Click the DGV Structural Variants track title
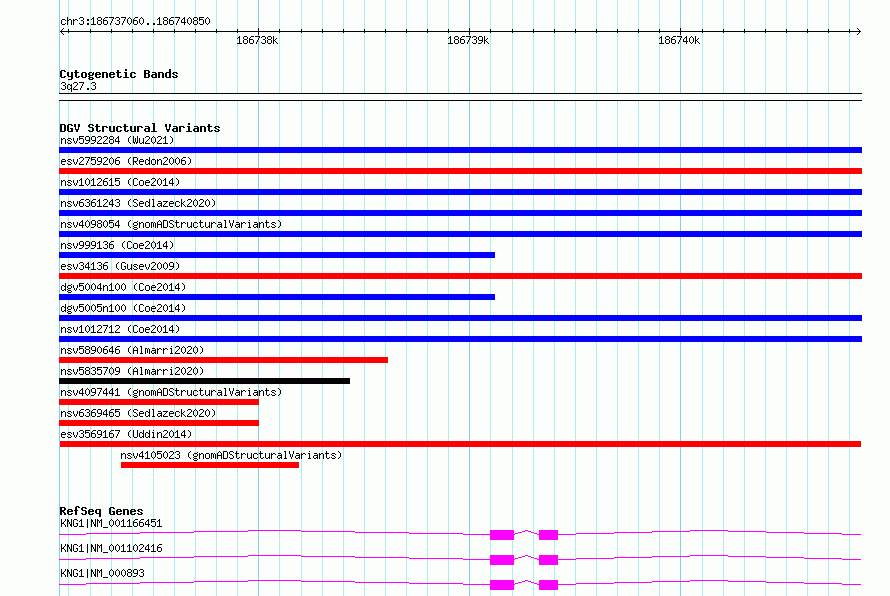 pyautogui.click(x=140, y=128)
